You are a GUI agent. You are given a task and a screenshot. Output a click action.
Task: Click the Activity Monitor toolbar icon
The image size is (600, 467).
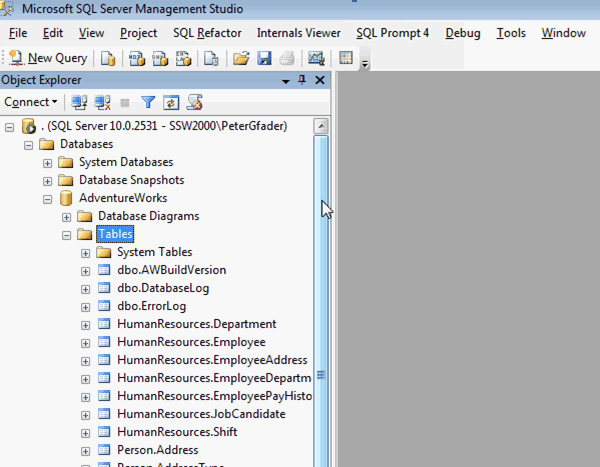click(x=316, y=58)
